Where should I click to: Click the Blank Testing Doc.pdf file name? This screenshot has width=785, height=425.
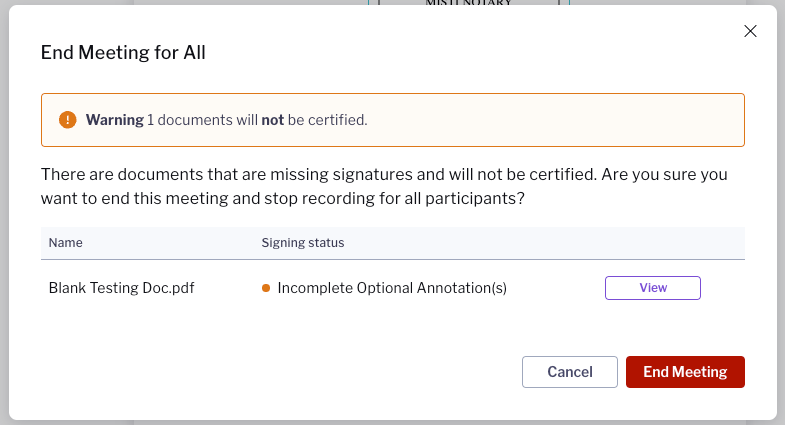click(121, 288)
